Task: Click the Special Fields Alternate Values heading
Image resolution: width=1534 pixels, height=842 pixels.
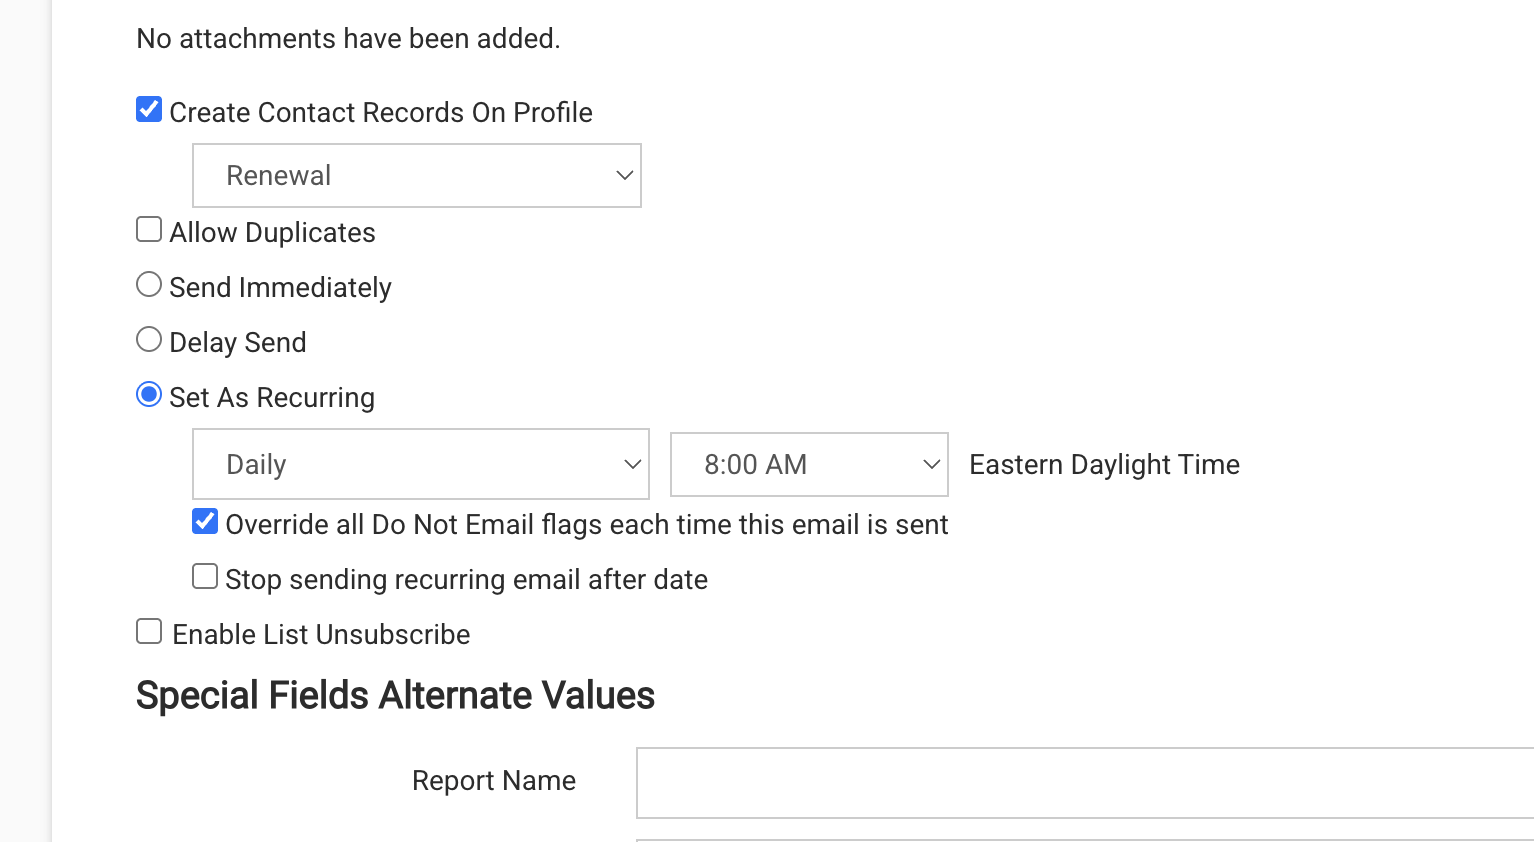Action: 395,695
